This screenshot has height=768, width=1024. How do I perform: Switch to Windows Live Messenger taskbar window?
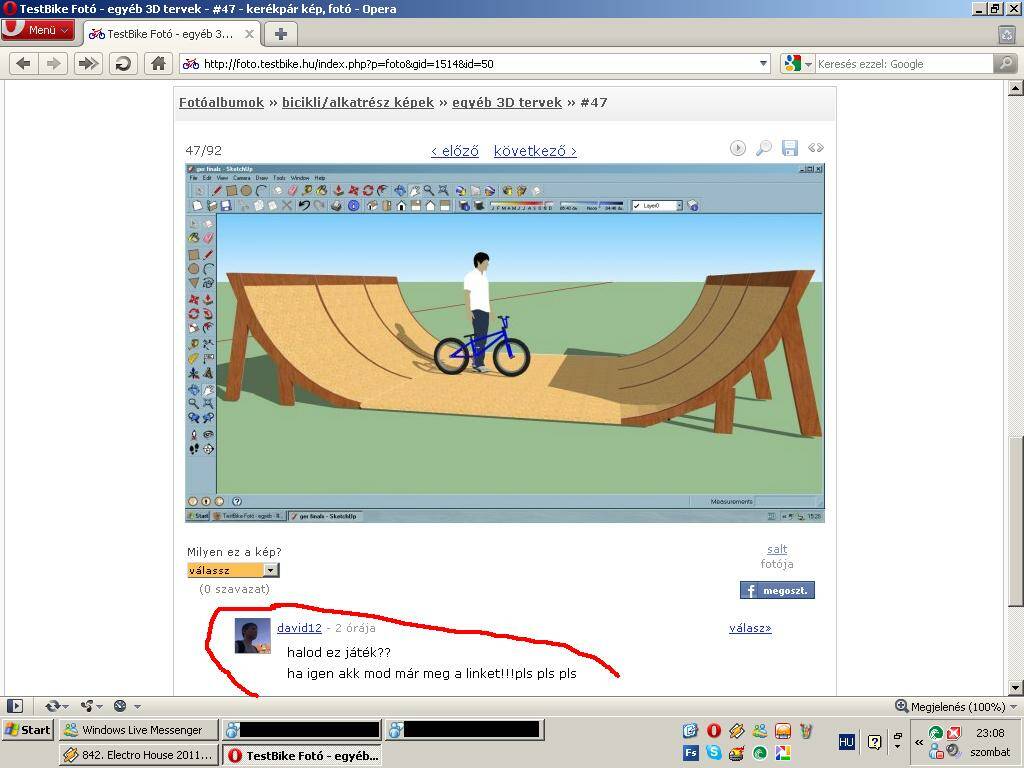(x=137, y=729)
